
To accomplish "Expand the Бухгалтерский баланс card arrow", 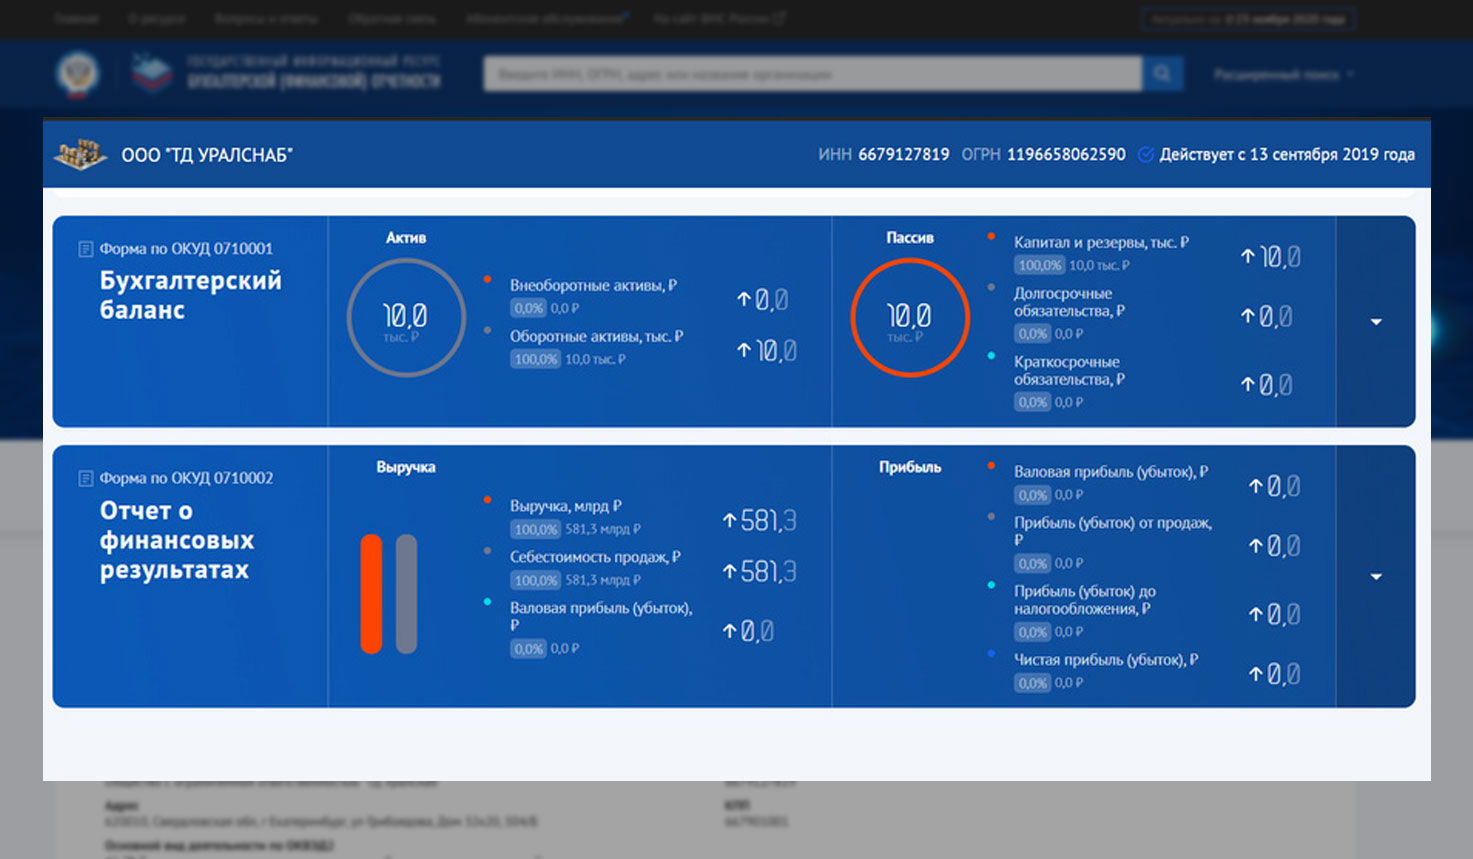I will coord(1376,322).
